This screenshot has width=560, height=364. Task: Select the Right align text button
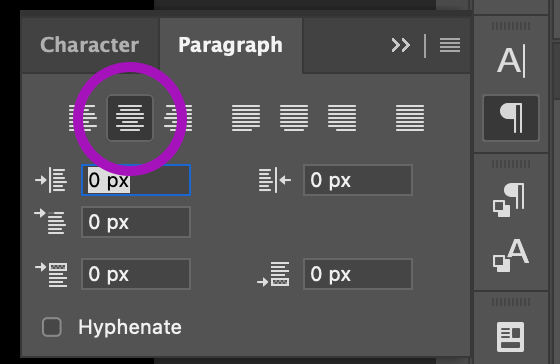pos(178,118)
